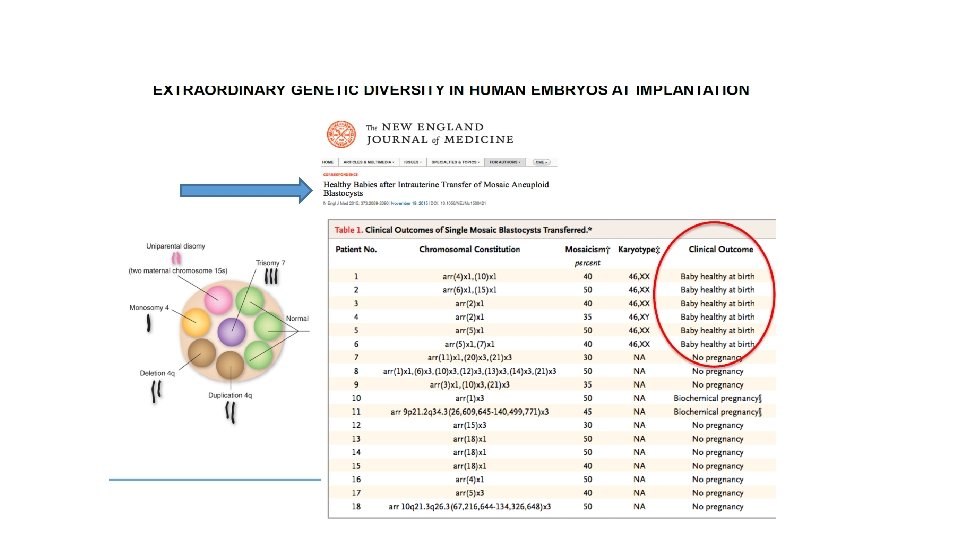Click the yellow-orange cell in the embryo diagram
The width and height of the screenshot is (960, 540).
196,322
